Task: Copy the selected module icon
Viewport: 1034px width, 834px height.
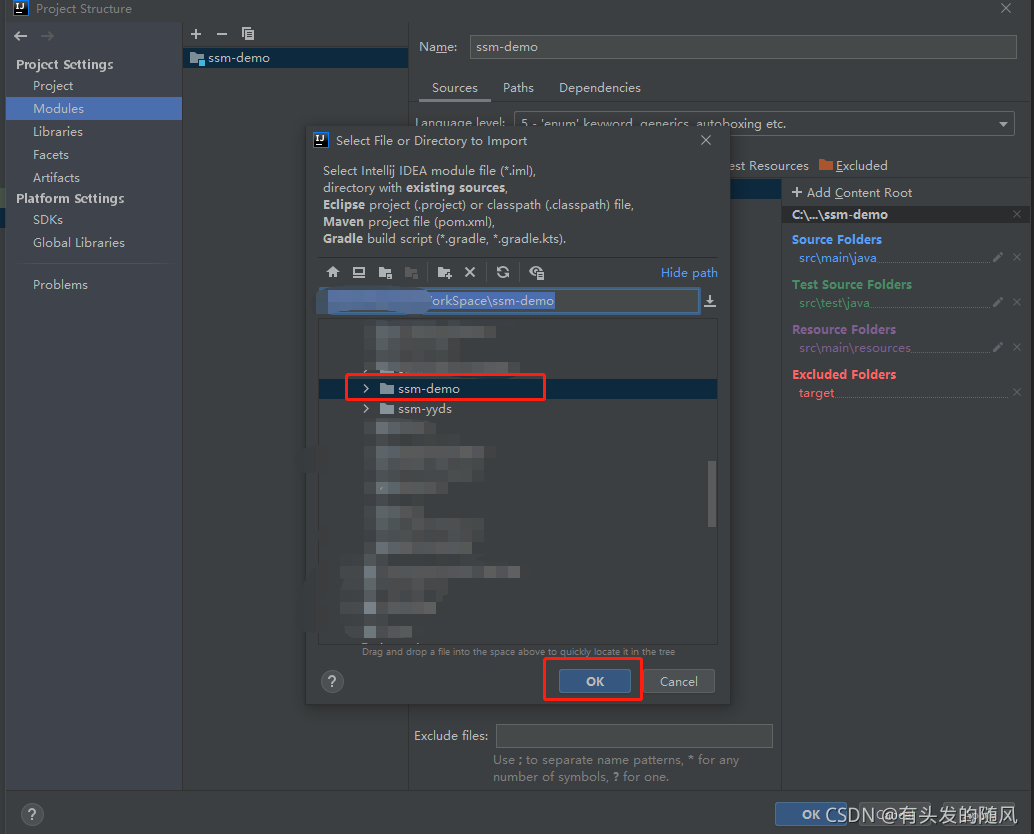Action: (248, 34)
